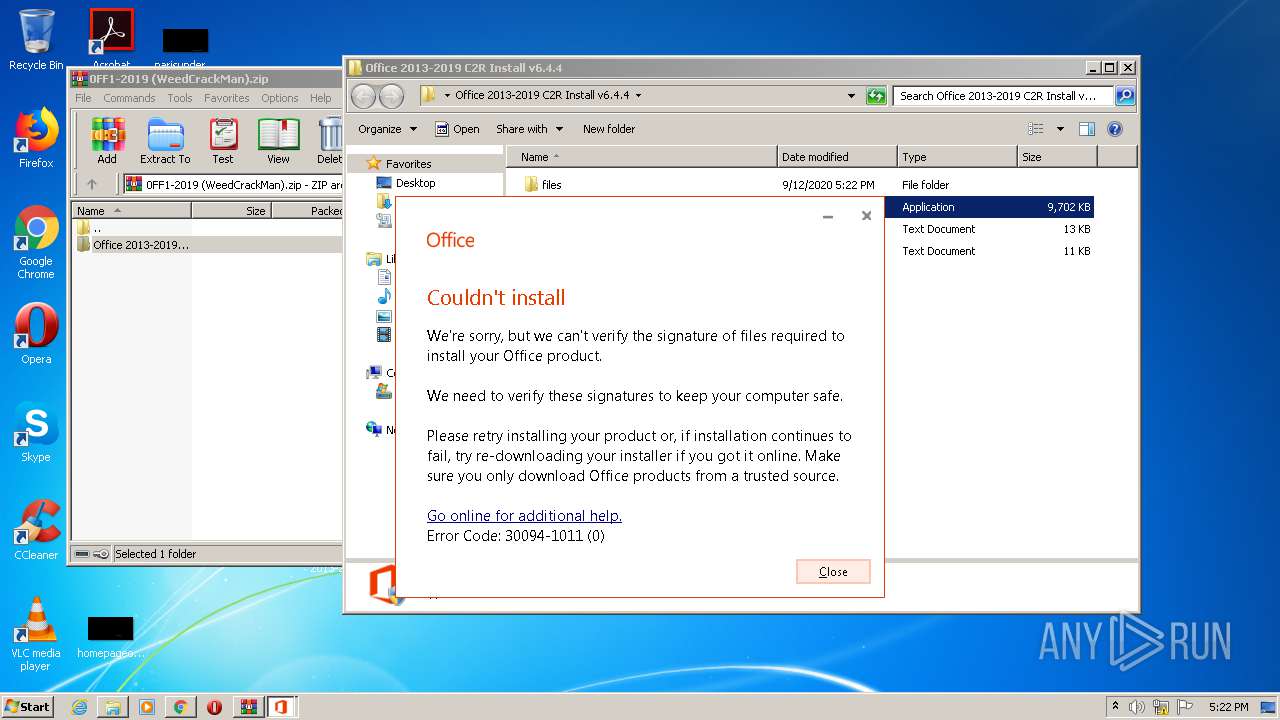Screen dimensions: 1280x720
Task: Sort Explorer by Name column
Action: click(642, 157)
